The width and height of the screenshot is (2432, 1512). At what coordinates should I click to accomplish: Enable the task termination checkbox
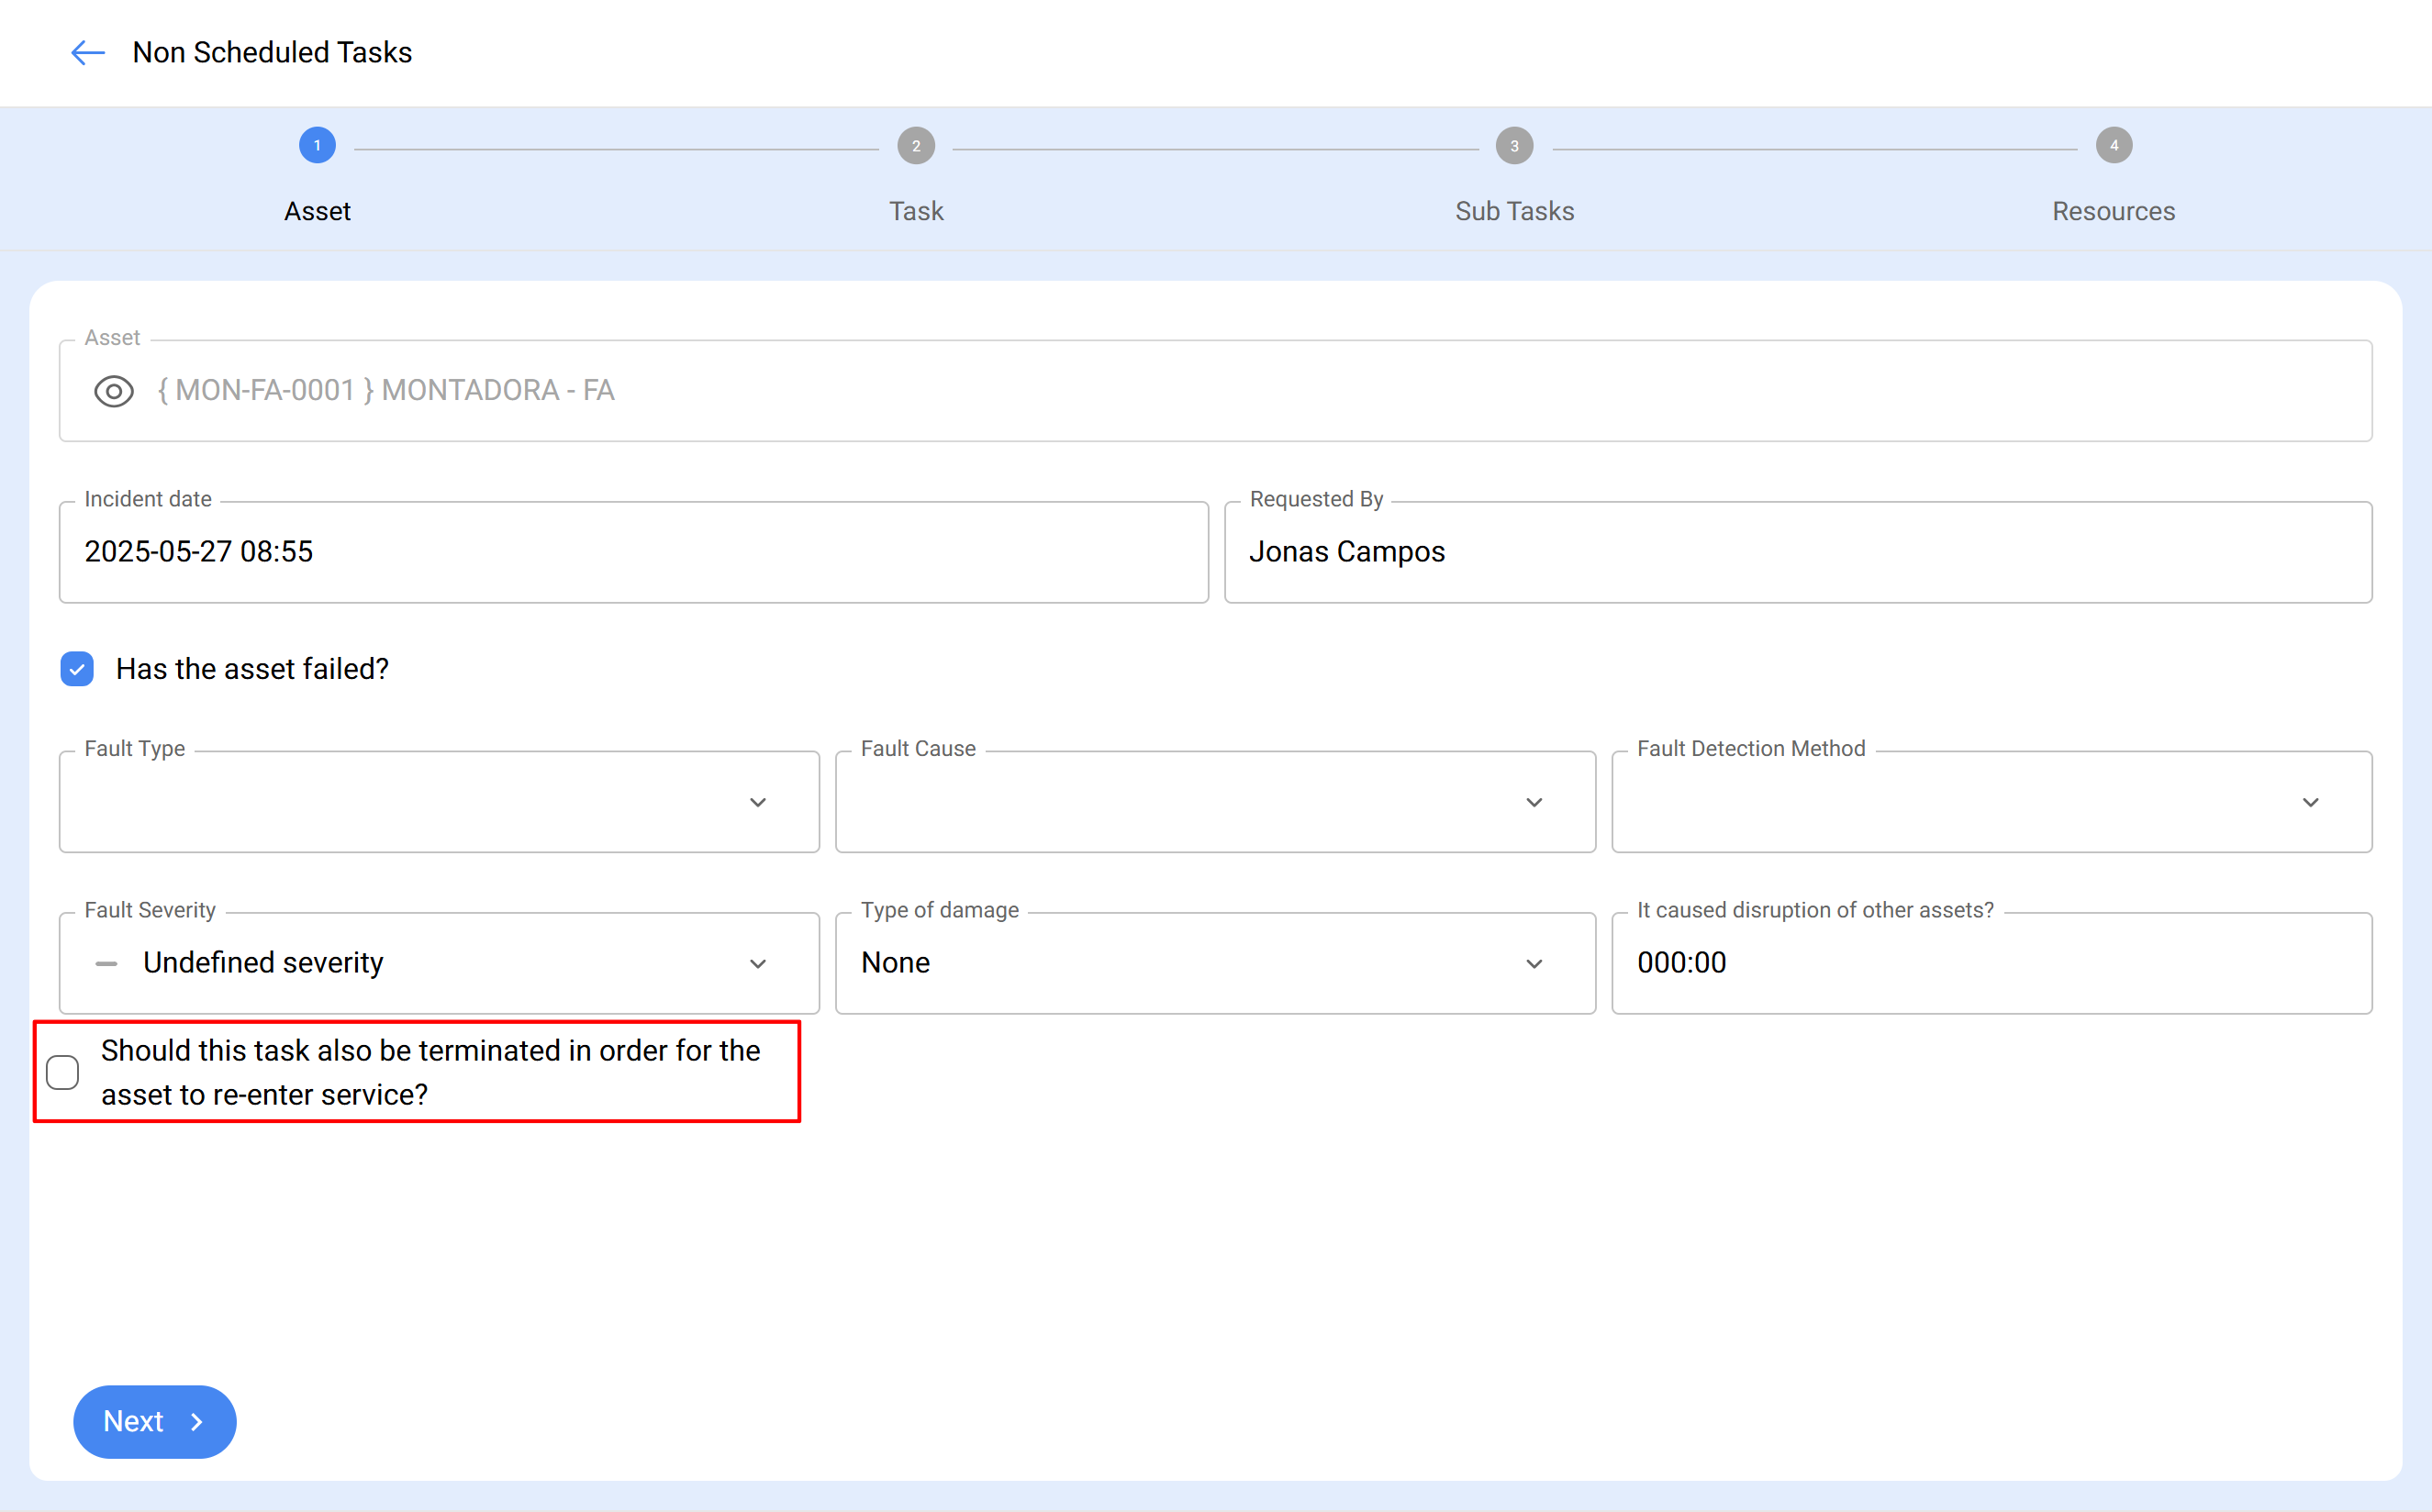point(63,1071)
